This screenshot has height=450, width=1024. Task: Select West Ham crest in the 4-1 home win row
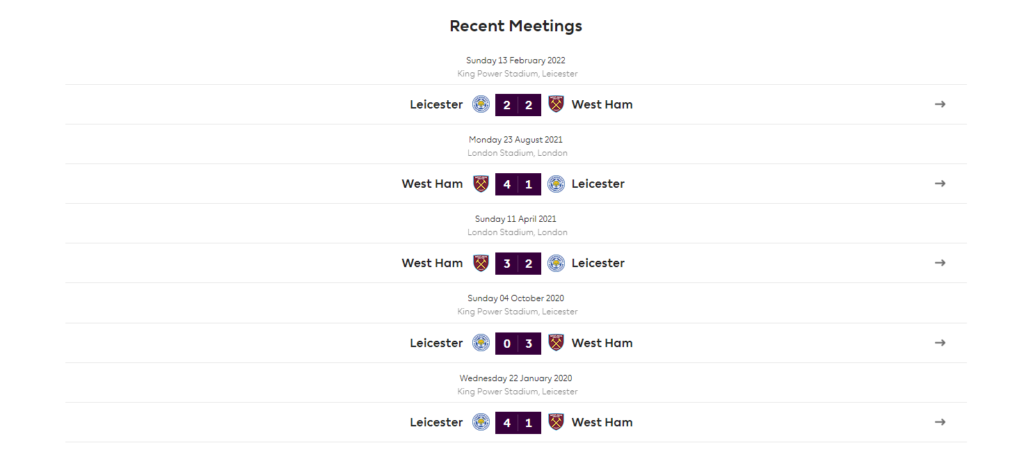481,184
